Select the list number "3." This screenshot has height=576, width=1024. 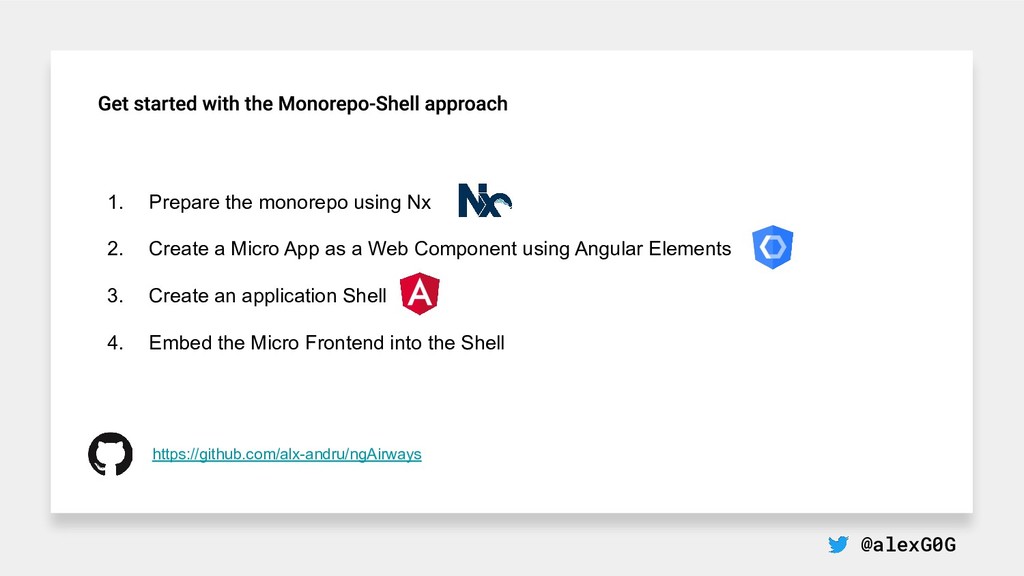[115, 296]
